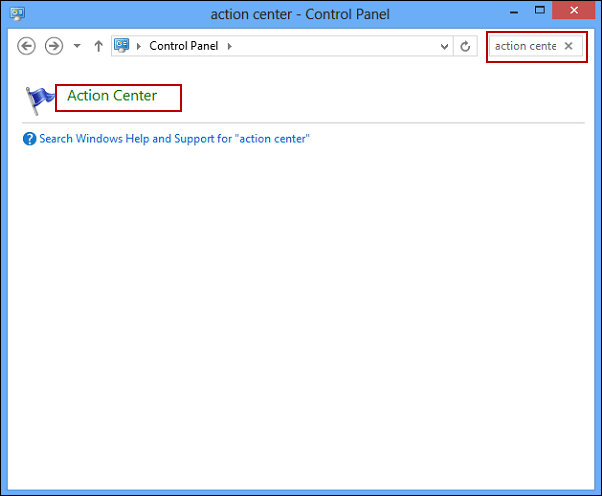The image size is (602, 496).
Task: Go back with the Back arrow button
Action: 26,46
